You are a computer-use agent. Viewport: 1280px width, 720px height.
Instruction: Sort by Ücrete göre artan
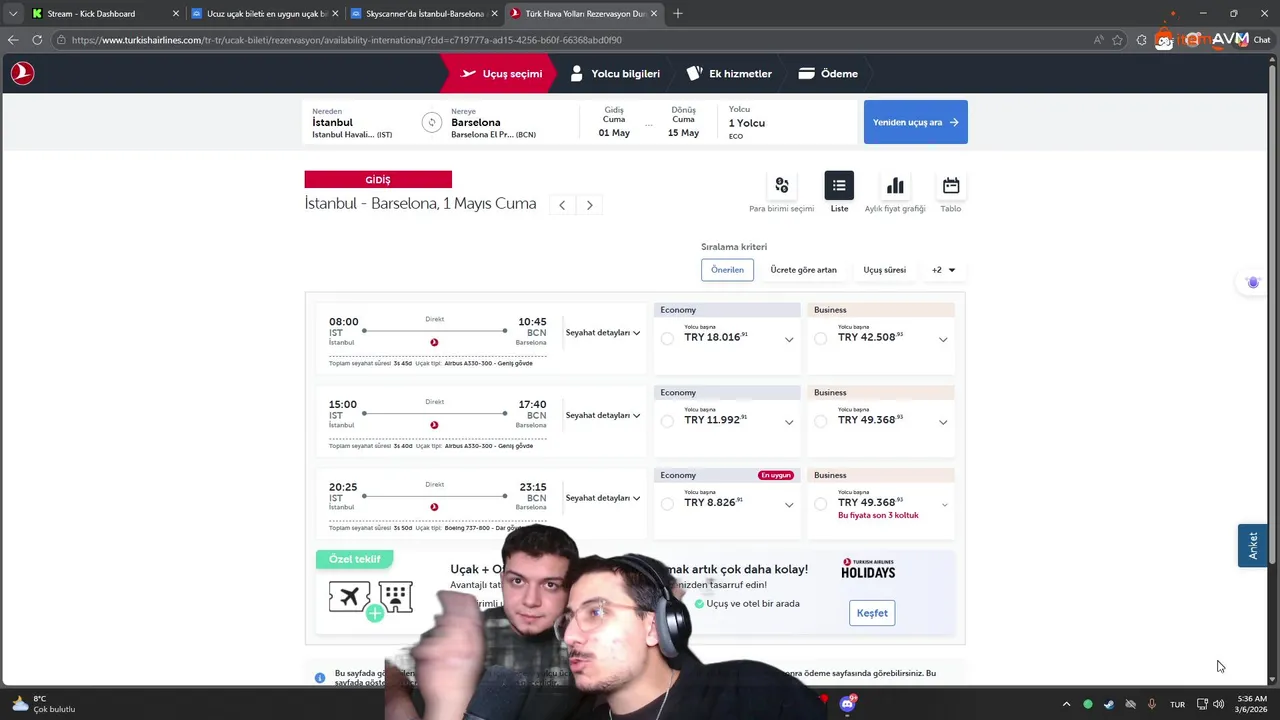pyautogui.click(x=803, y=270)
